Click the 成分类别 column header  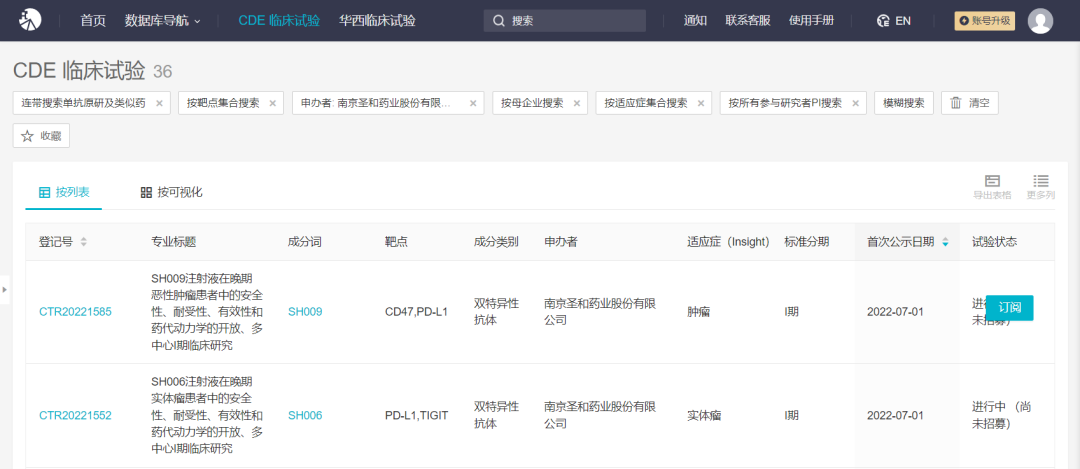point(496,242)
